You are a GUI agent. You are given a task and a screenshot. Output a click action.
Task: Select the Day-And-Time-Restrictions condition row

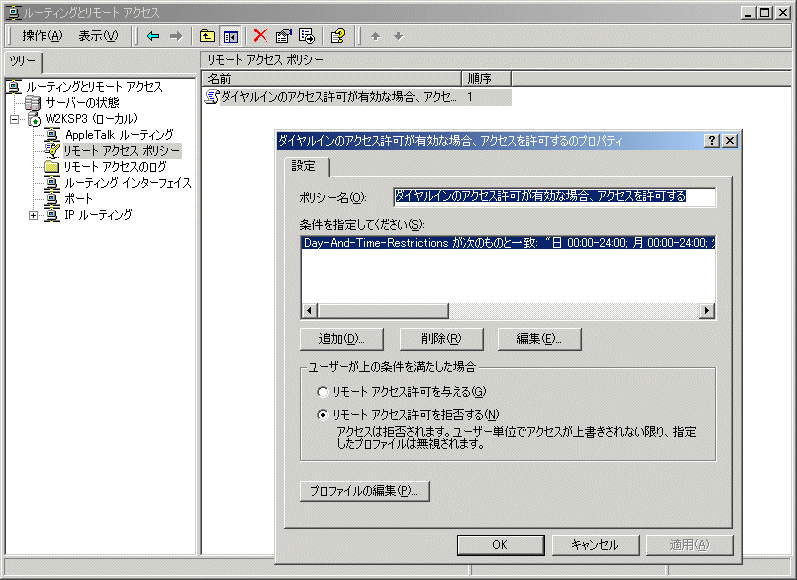508,243
